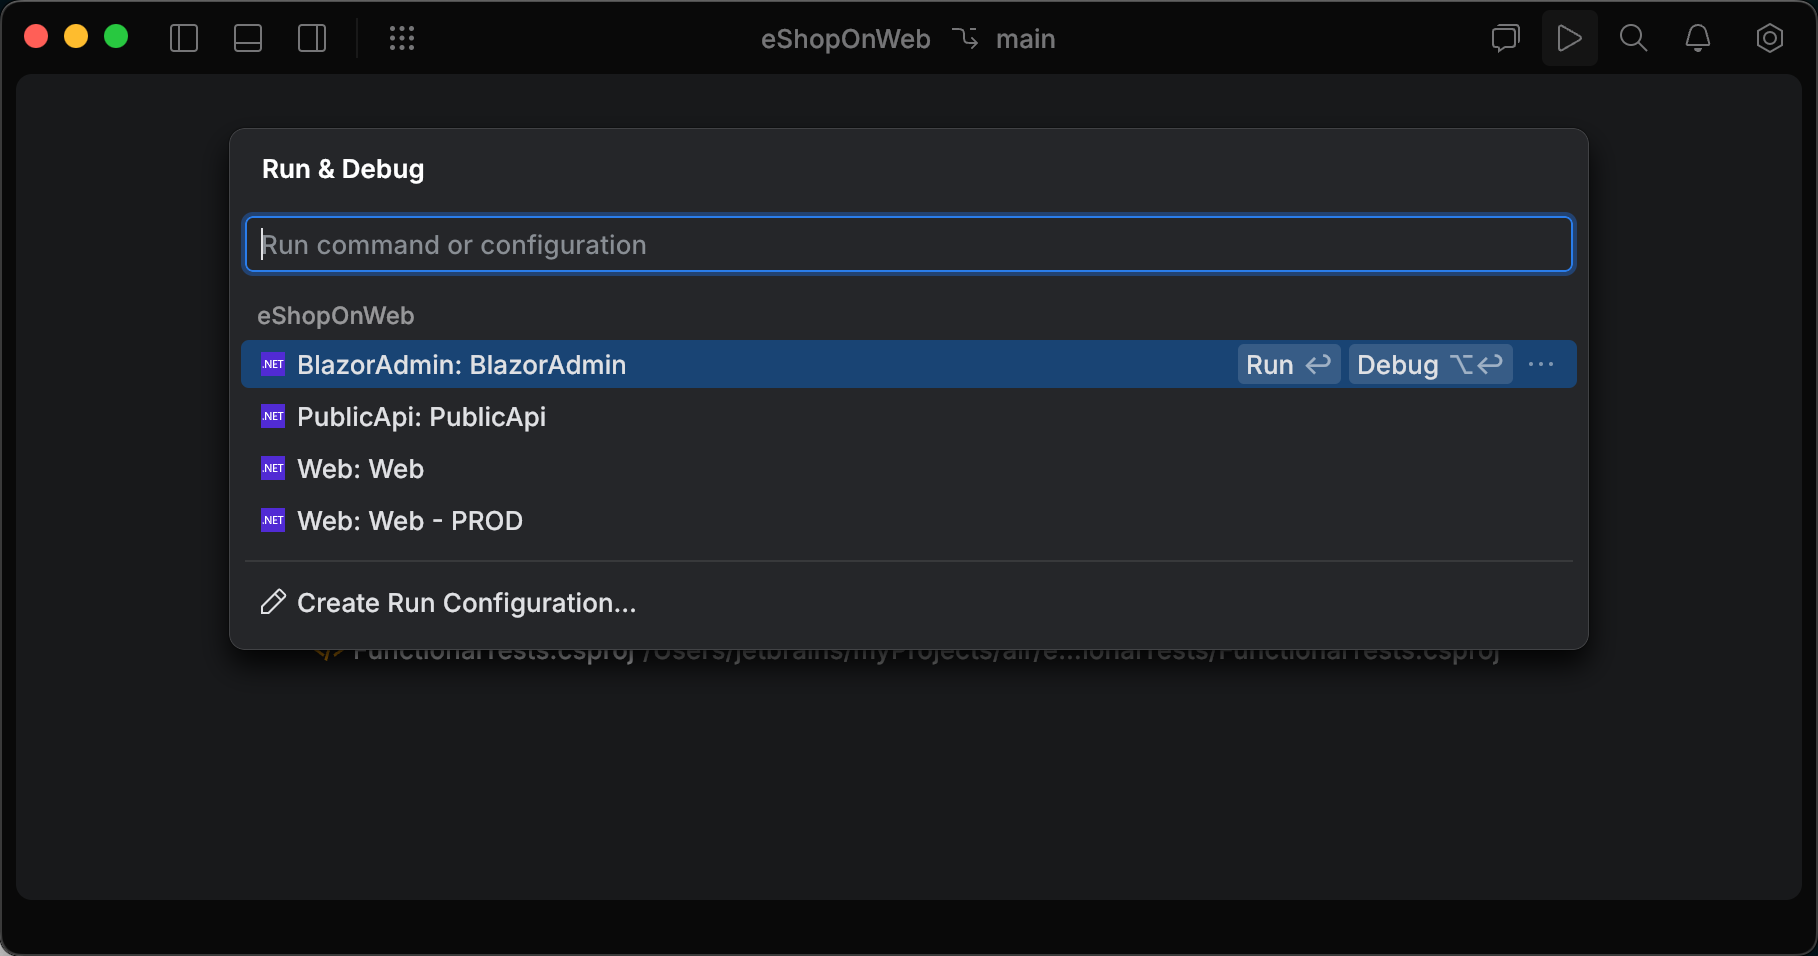This screenshot has width=1818, height=956.
Task: Select the Web: Web - PROD configuration
Action: (409, 520)
